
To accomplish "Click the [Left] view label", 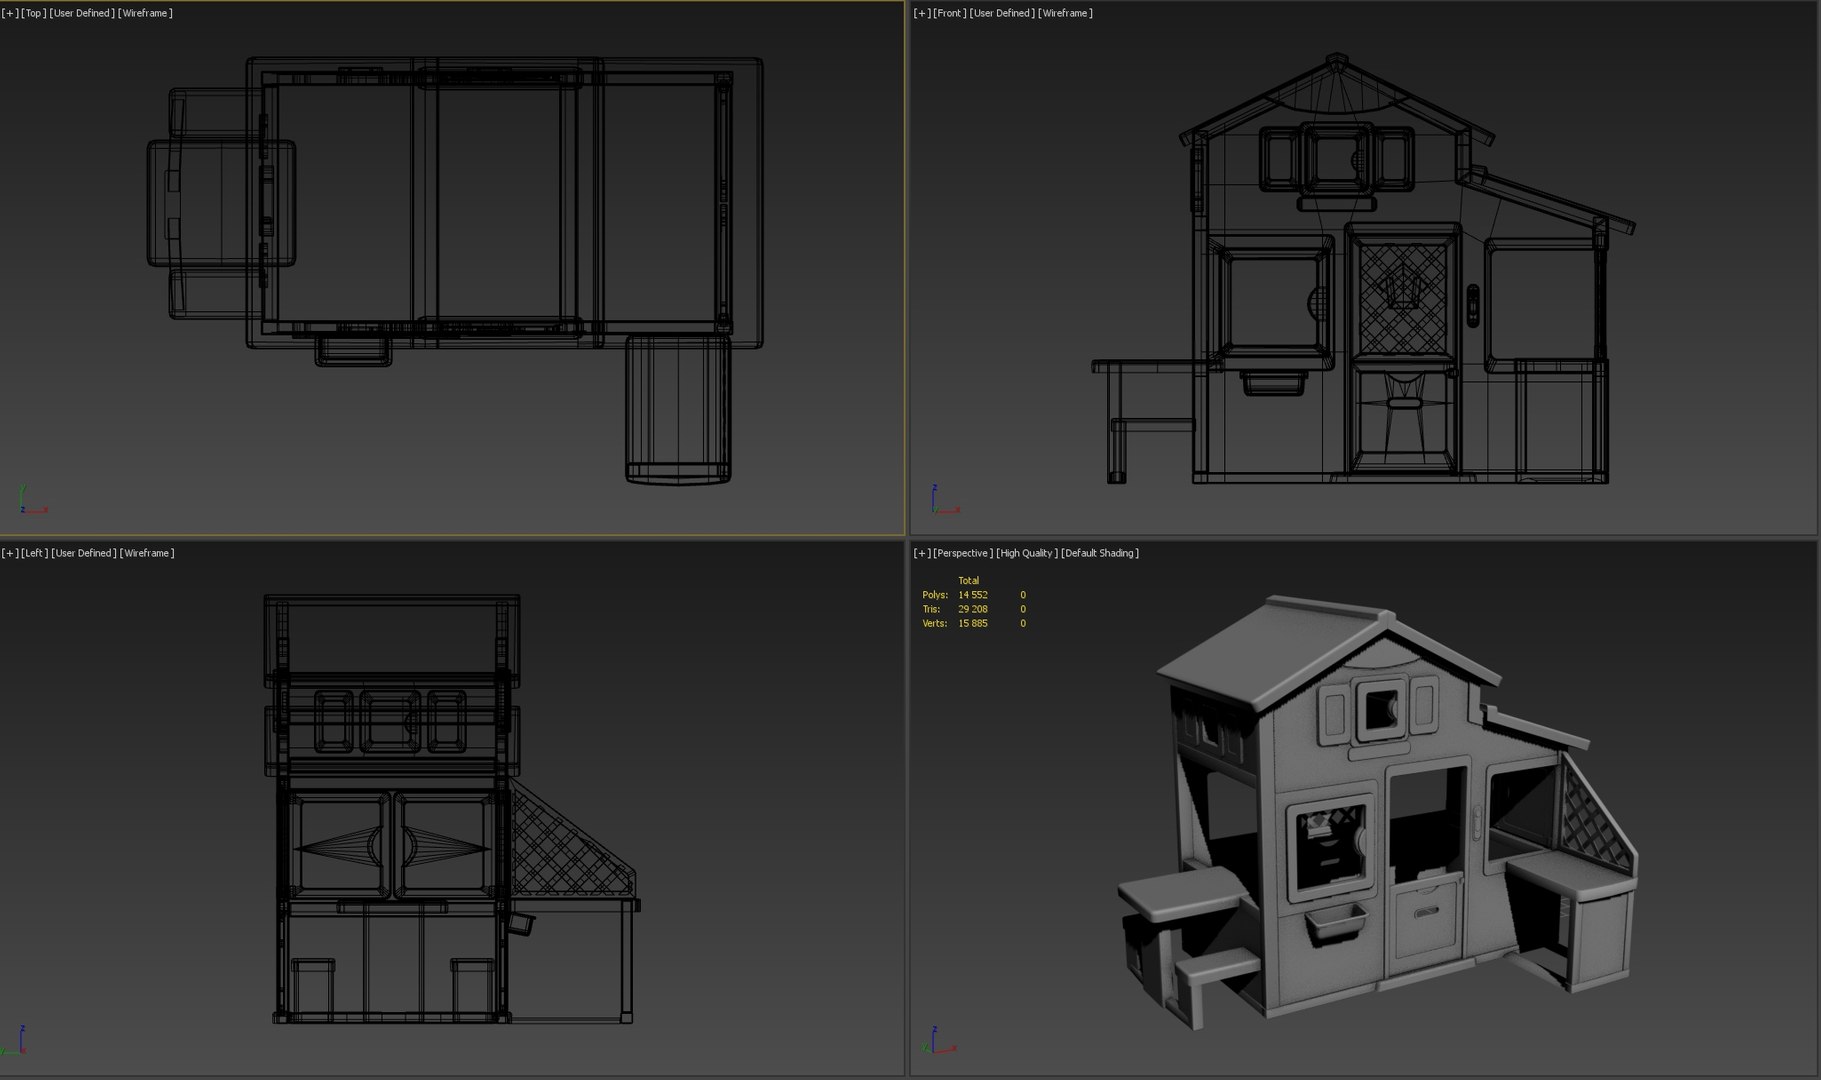I will (35, 553).
